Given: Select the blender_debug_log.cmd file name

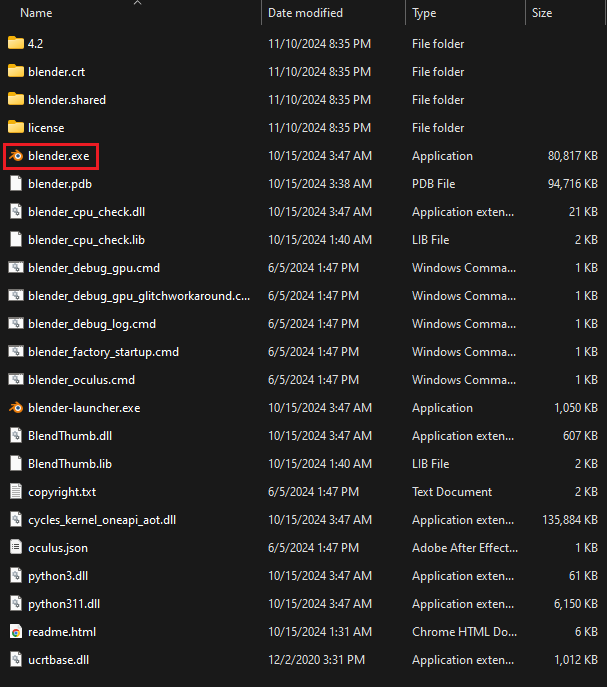Looking at the screenshot, I should [92, 324].
